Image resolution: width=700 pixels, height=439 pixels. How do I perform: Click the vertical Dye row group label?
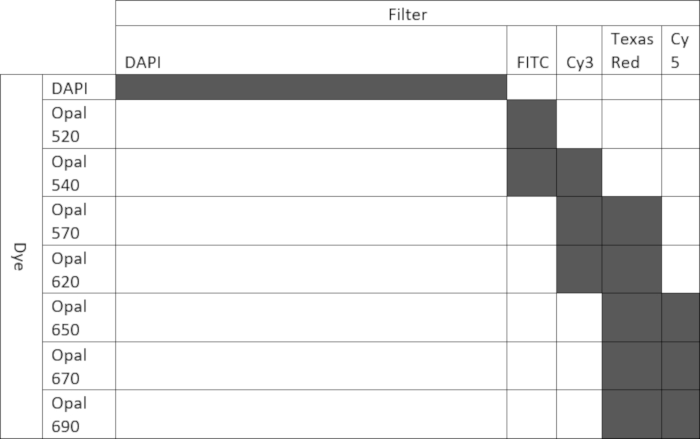(21, 256)
